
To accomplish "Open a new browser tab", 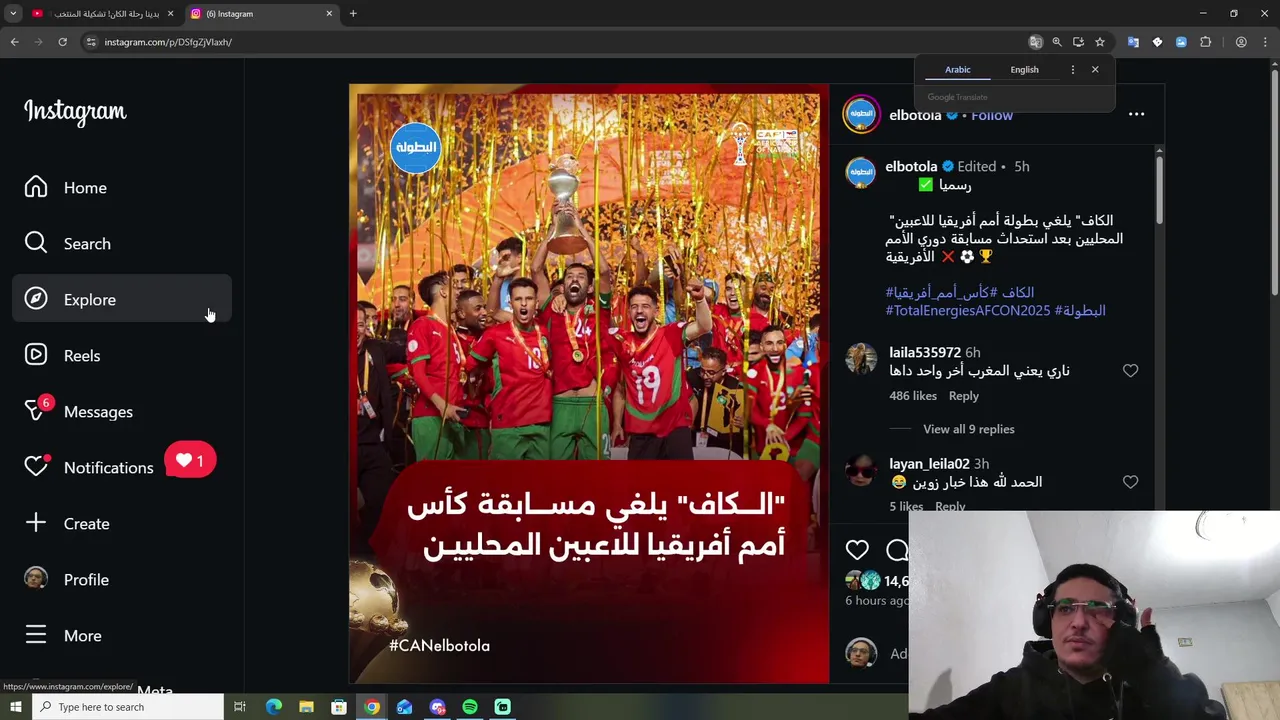I will tap(353, 14).
